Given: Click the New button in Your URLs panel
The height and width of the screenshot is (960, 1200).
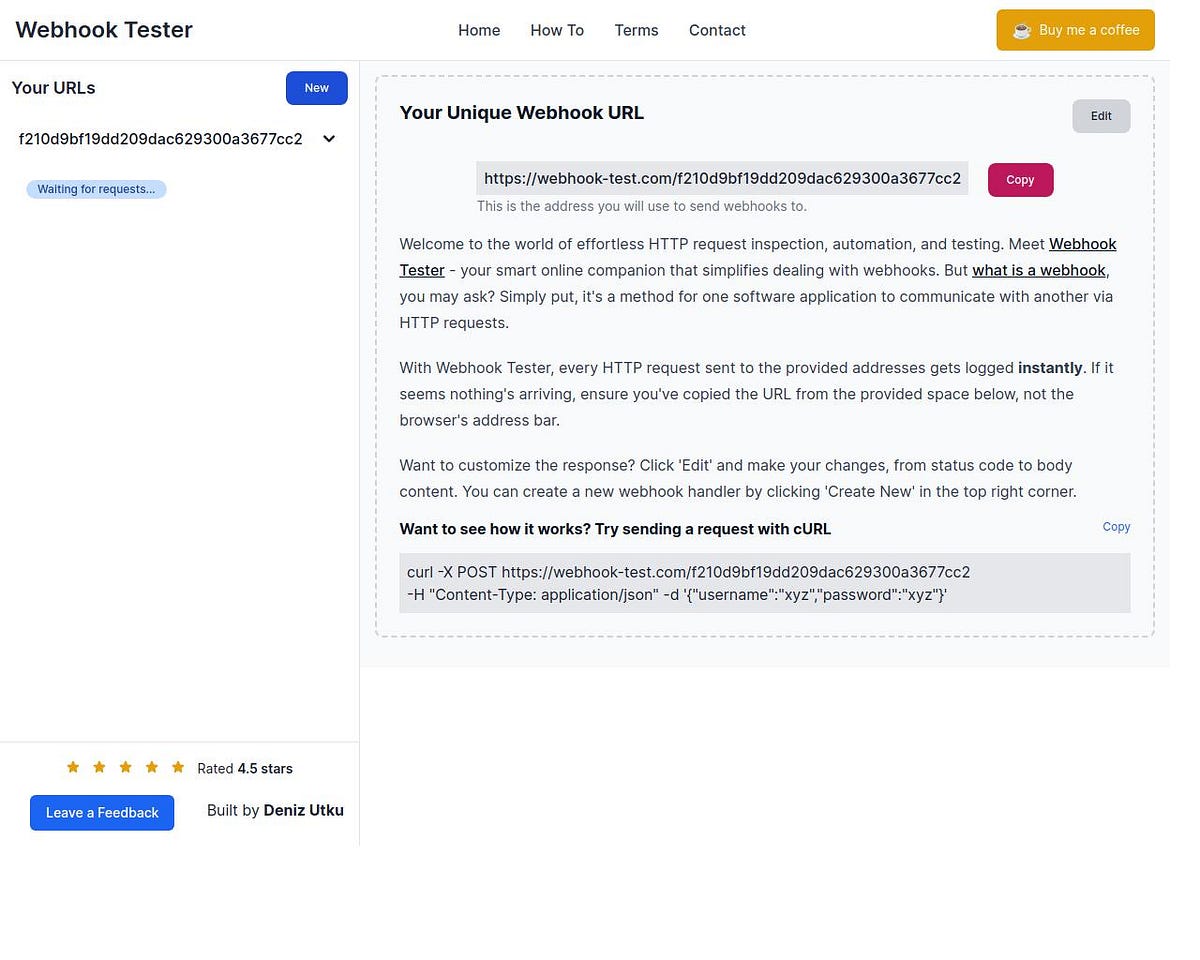Looking at the screenshot, I should (316, 87).
